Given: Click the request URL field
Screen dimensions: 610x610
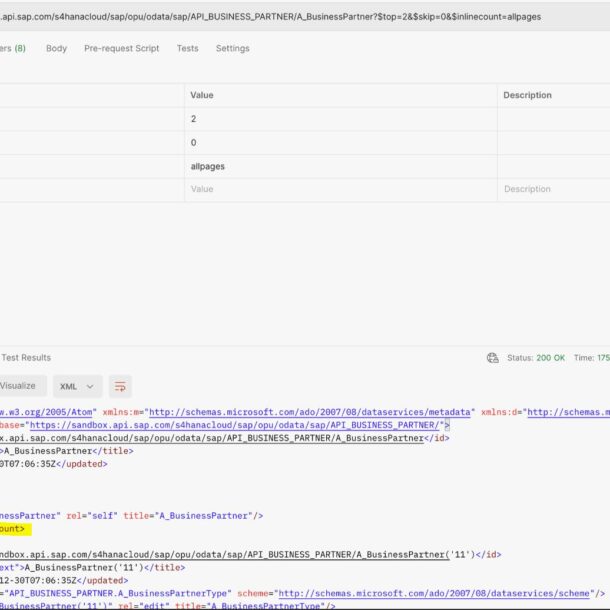Looking at the screenshot, I should point(305,17).
